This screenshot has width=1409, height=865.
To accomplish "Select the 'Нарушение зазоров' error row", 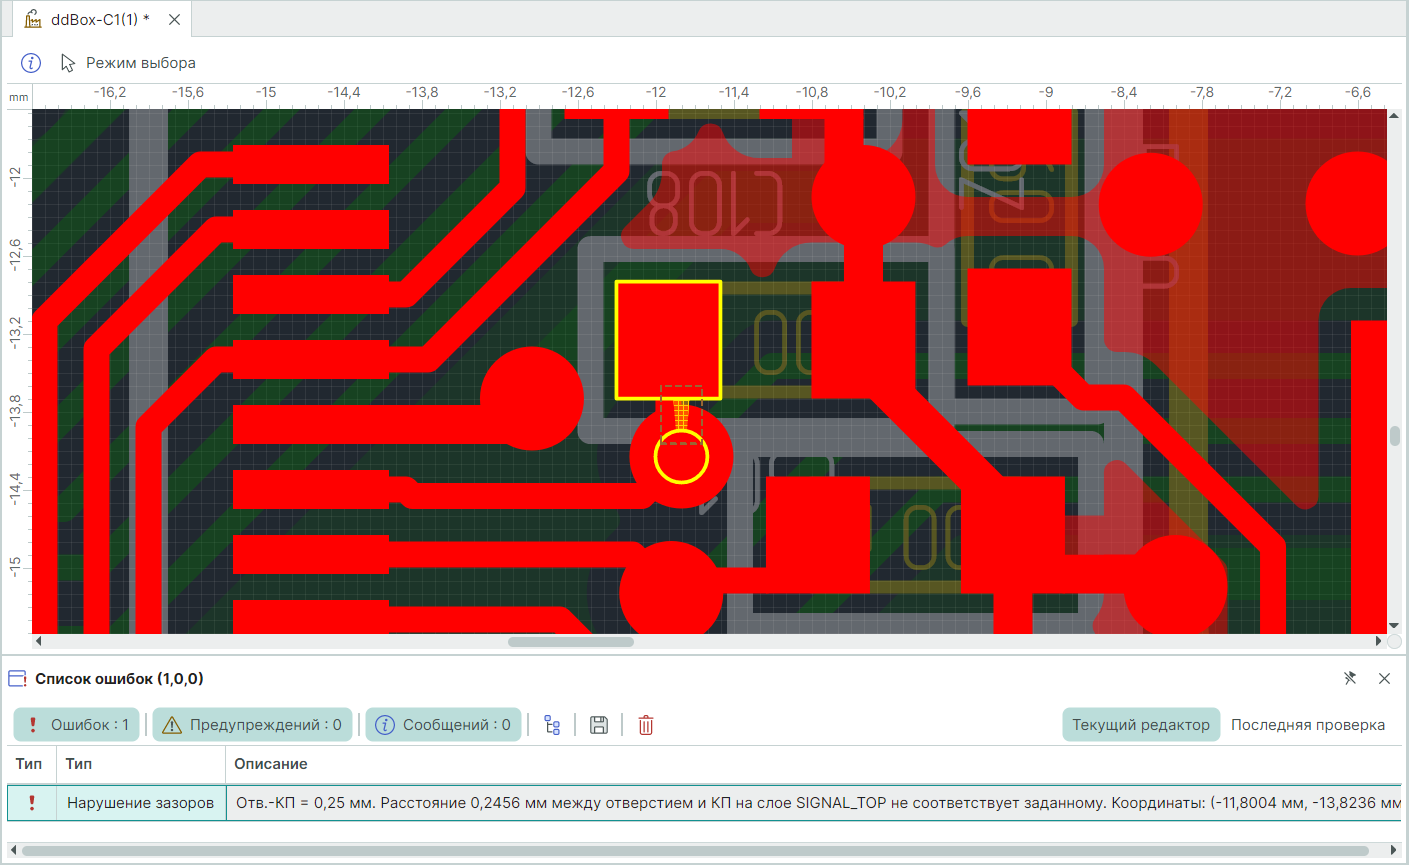I will (x=140, y=802).
